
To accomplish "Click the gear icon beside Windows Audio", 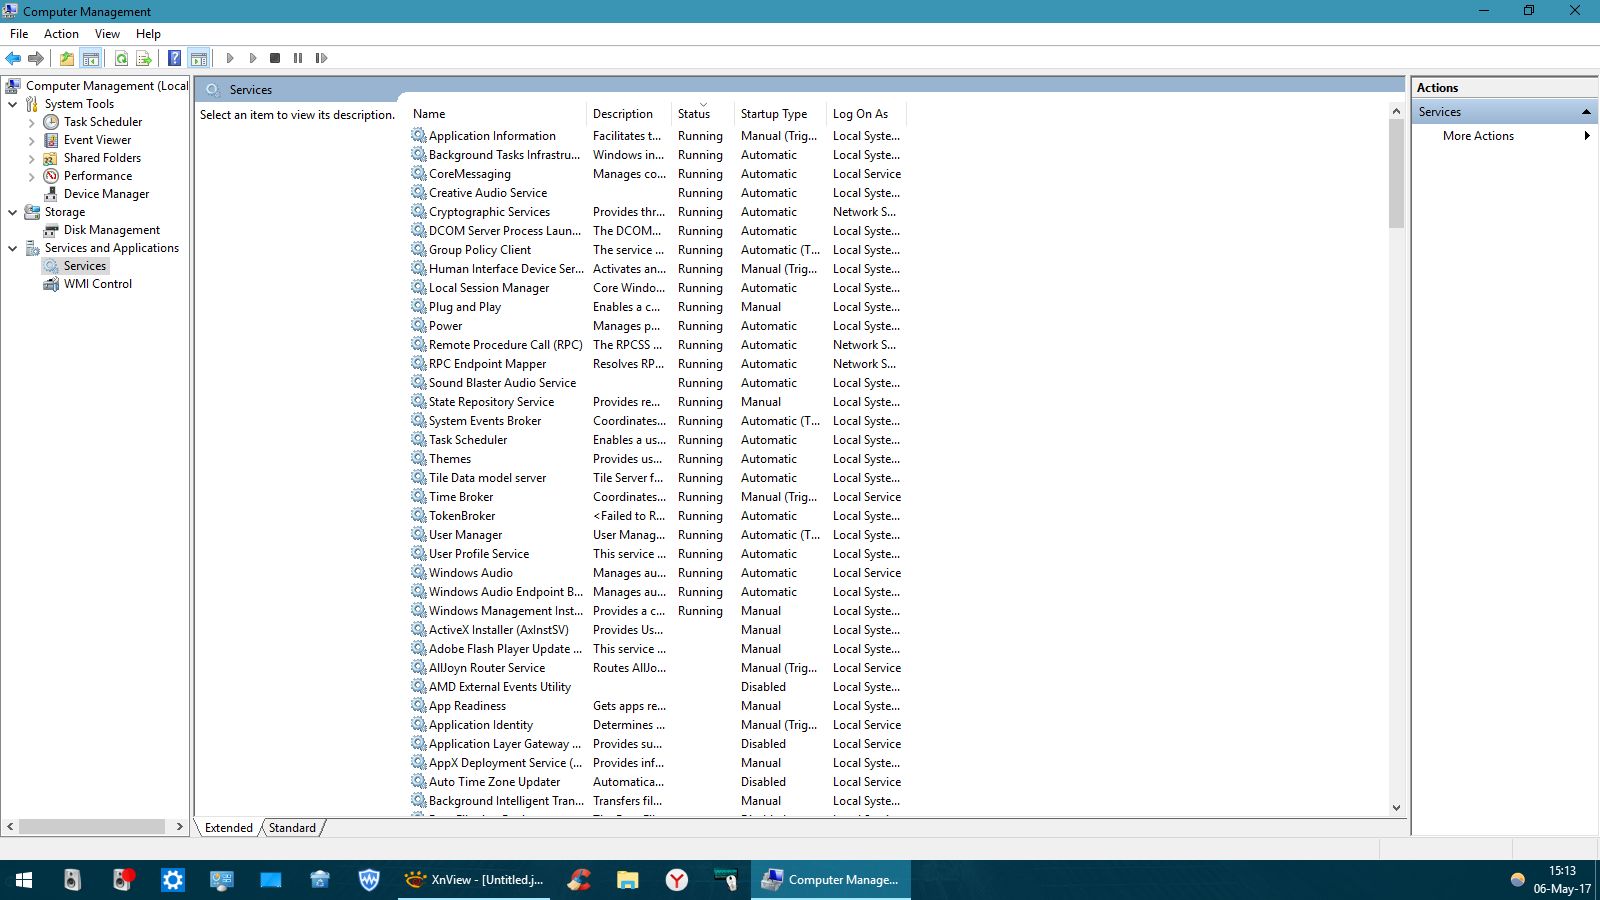I will click(419, 573).
